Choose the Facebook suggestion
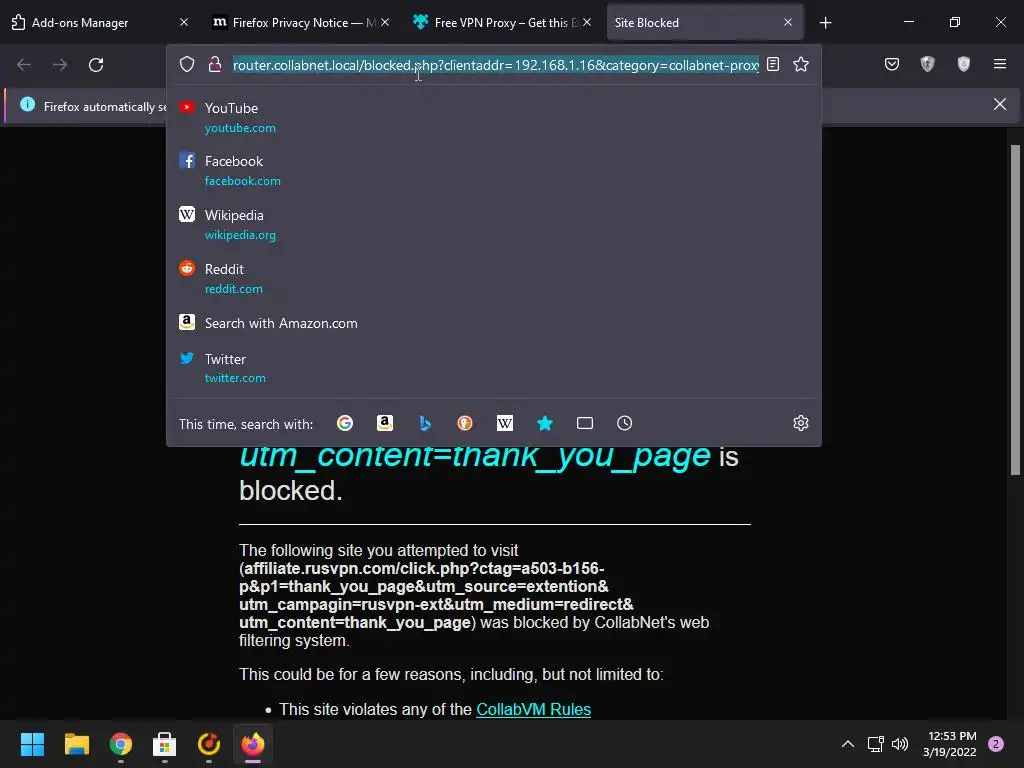Screen dimensions: 1024x768 pyautogui.click(x=494, y=170)
